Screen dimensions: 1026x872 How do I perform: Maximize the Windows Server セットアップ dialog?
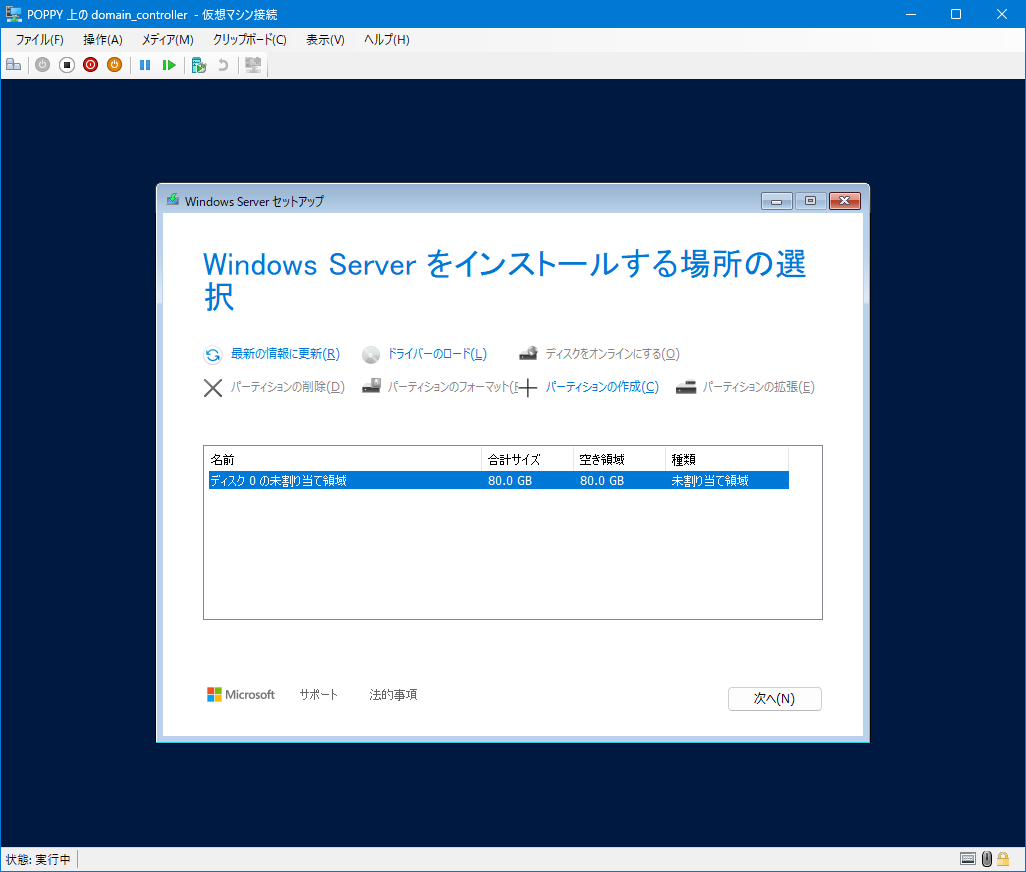(811, 201)
